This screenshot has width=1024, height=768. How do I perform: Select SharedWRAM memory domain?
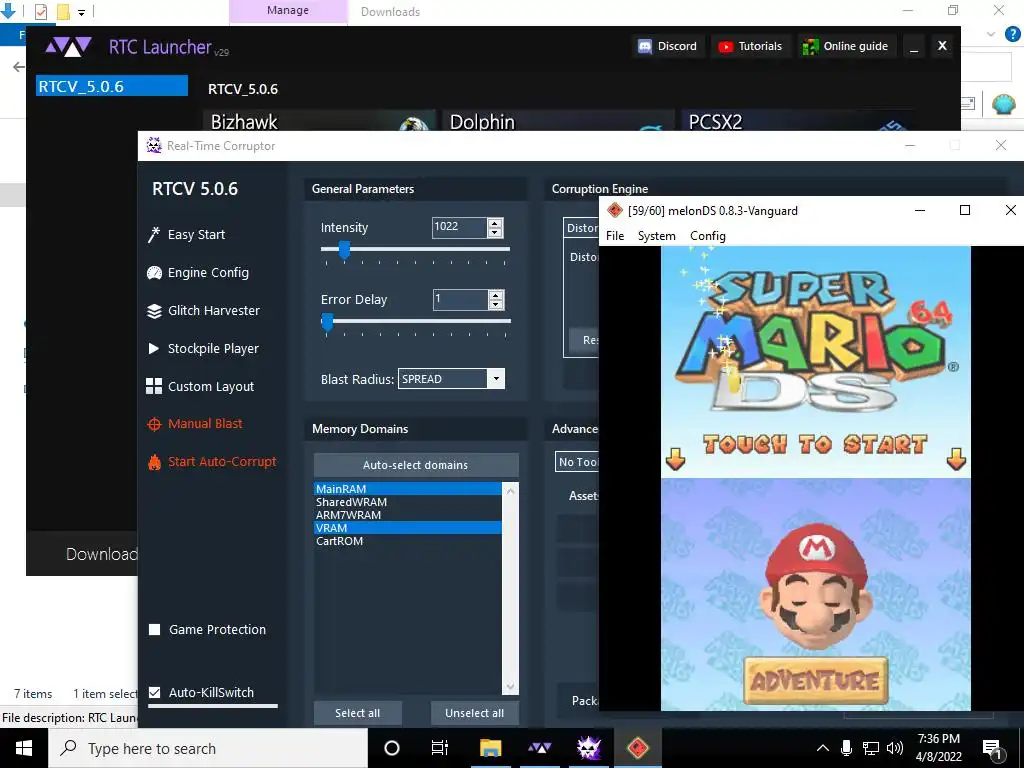pos(408,502)
